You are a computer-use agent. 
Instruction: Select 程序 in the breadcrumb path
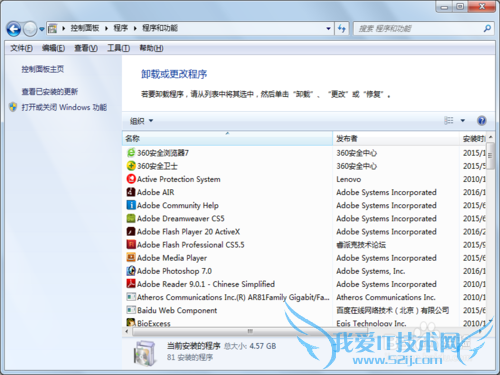click(x=121, y=28)
